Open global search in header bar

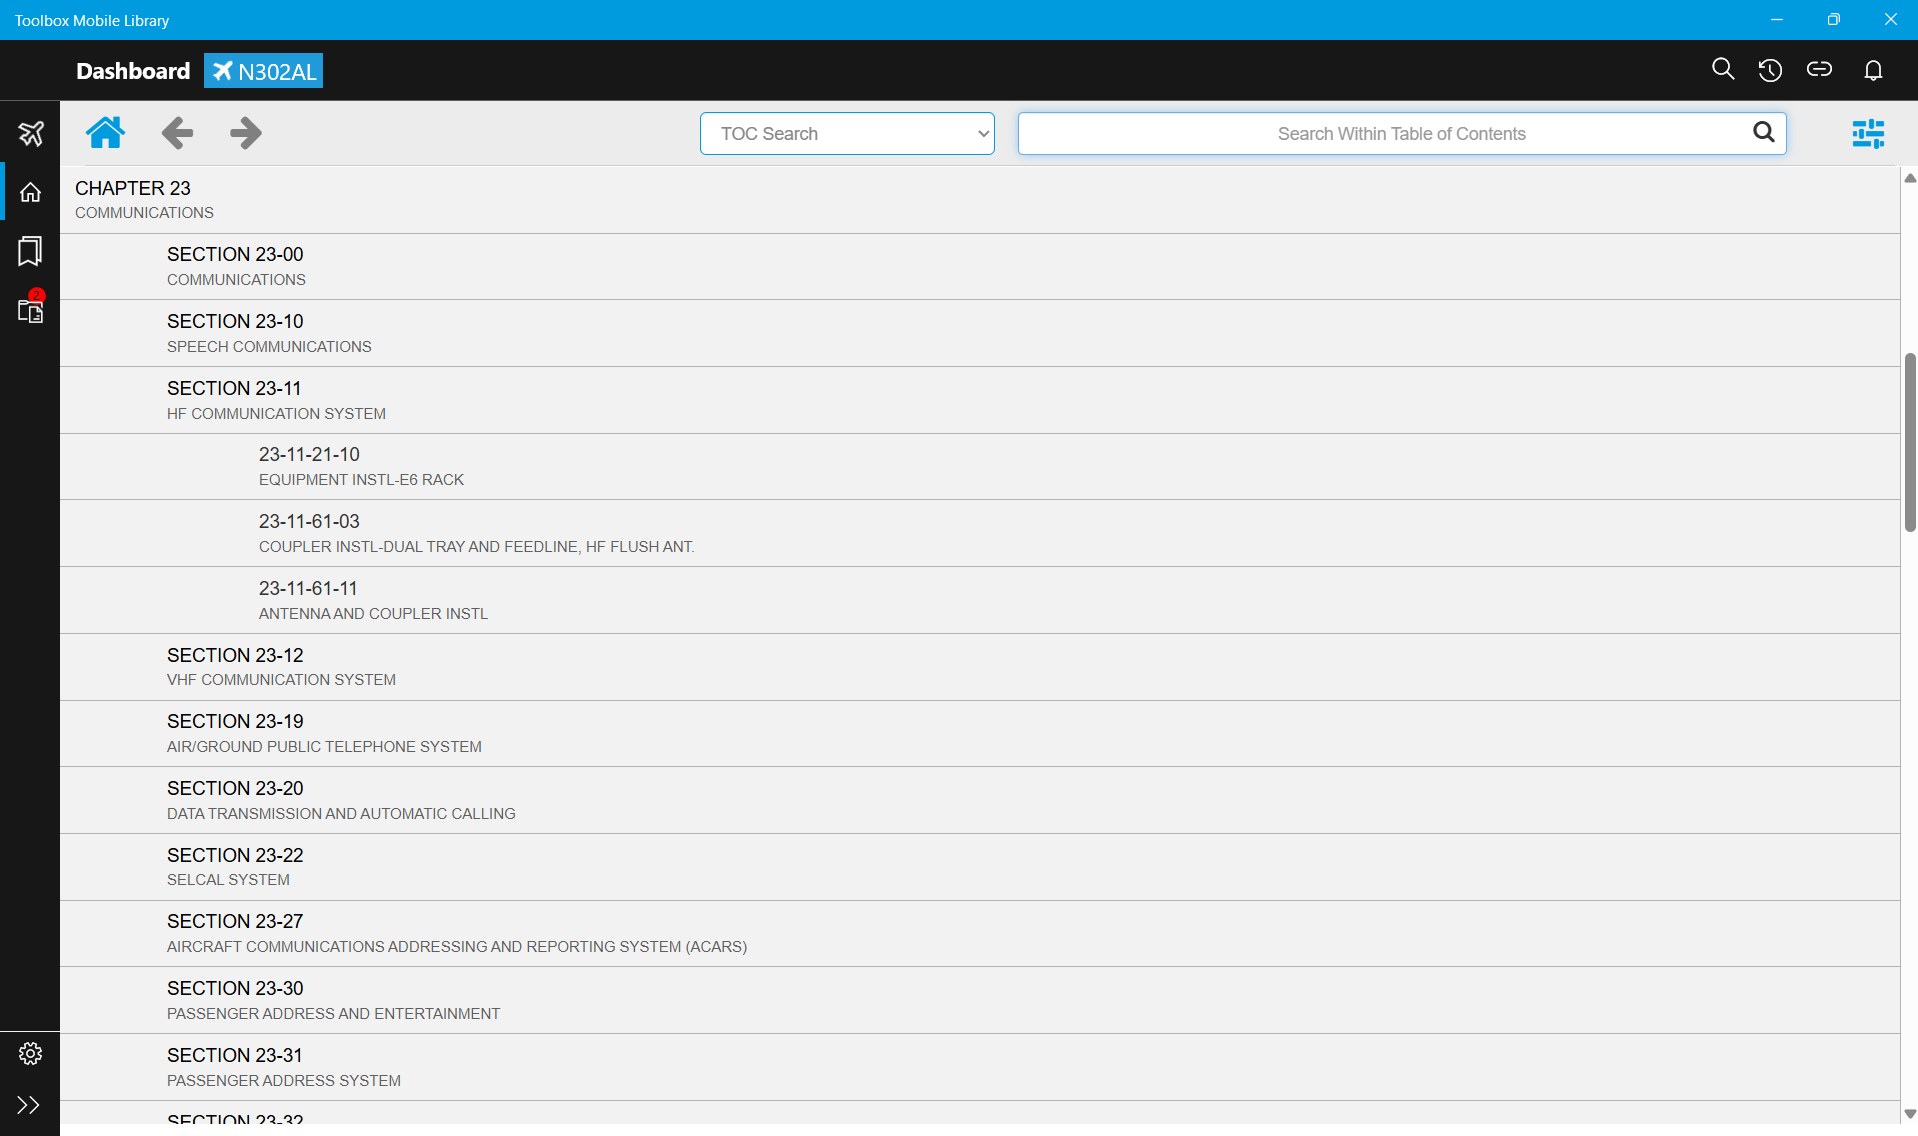pos(1722,69)
